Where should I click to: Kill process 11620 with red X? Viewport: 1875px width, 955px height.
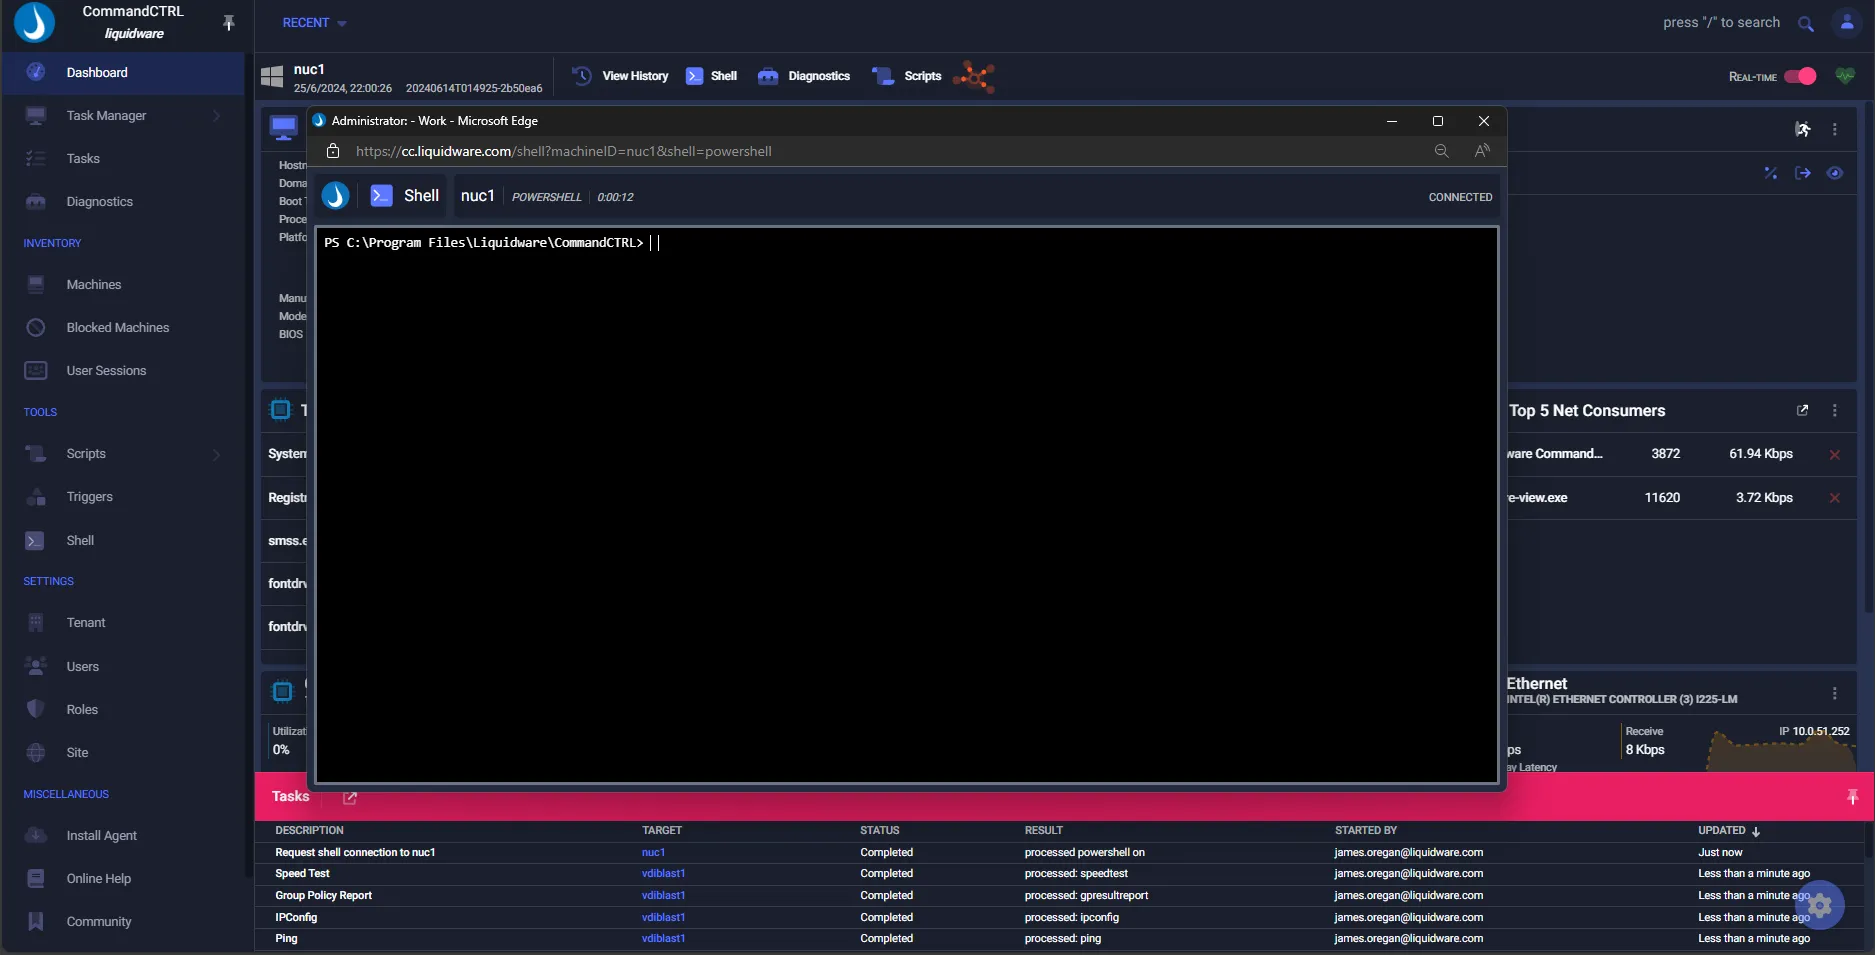(1834, 498)
